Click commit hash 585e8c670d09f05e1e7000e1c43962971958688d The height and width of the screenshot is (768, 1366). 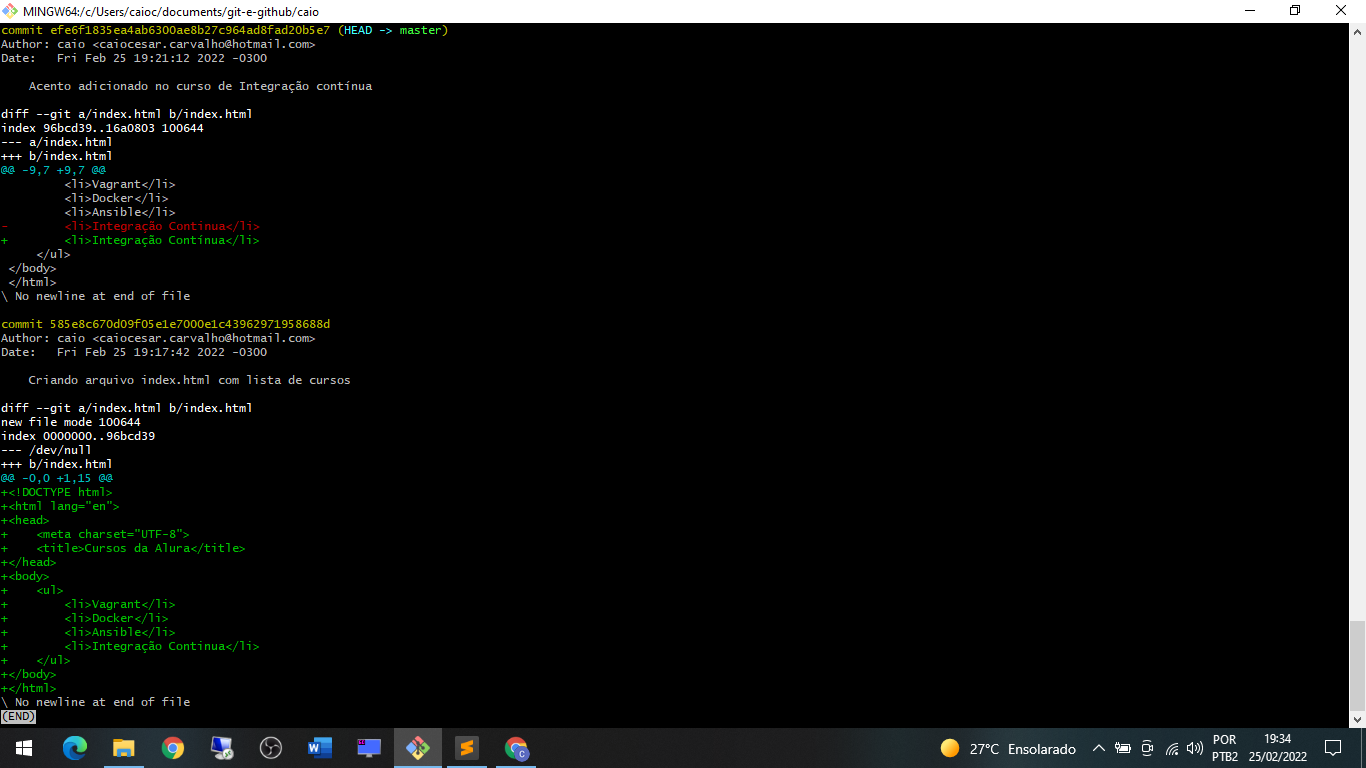(x=190, y=324)
